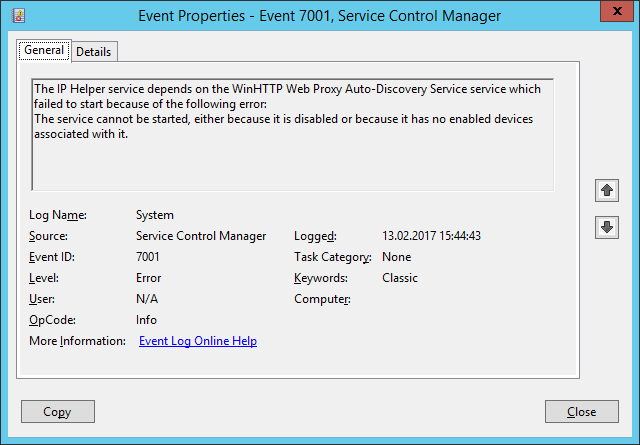Click the Event ID value 7001
The width and height of the screenshot is (640, 445).
coord(148,257)
